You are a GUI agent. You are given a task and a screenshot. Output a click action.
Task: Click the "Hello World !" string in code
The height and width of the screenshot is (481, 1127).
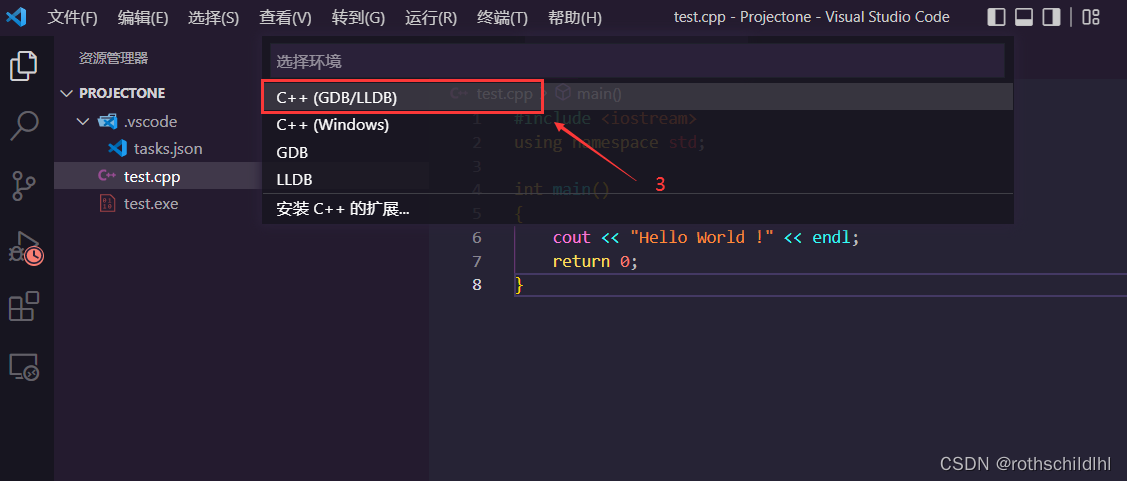click(x=702, y=237)
